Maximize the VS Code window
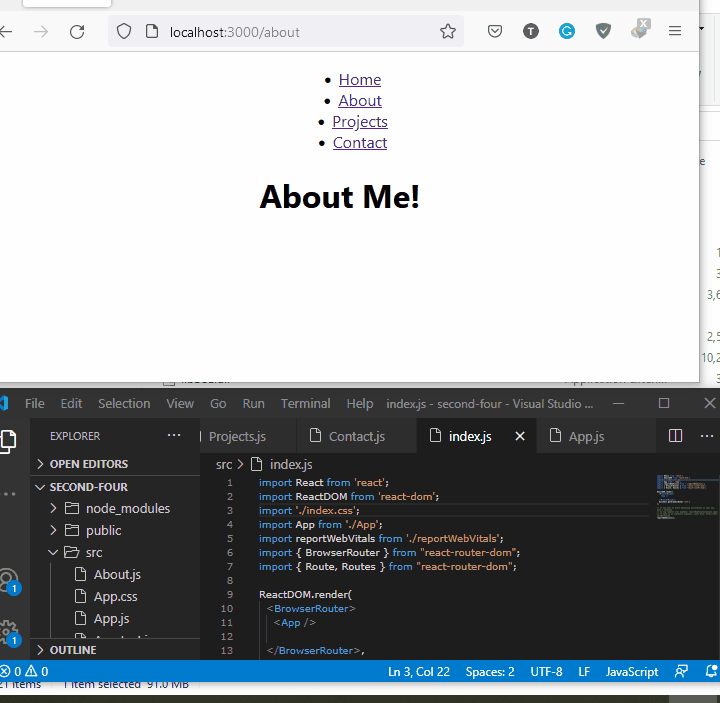This screenshot has height=703, width=720. (664, 403)
